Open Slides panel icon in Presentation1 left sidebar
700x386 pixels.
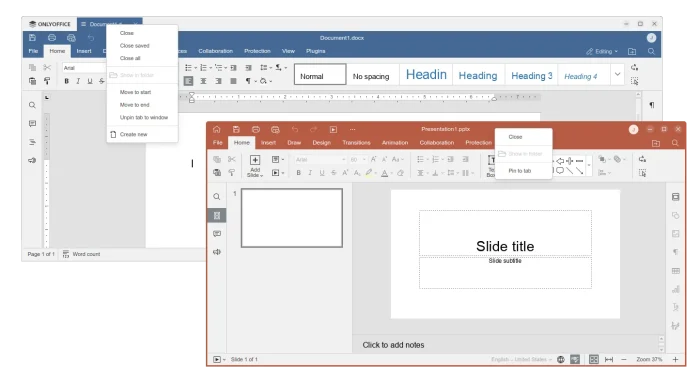217,216
